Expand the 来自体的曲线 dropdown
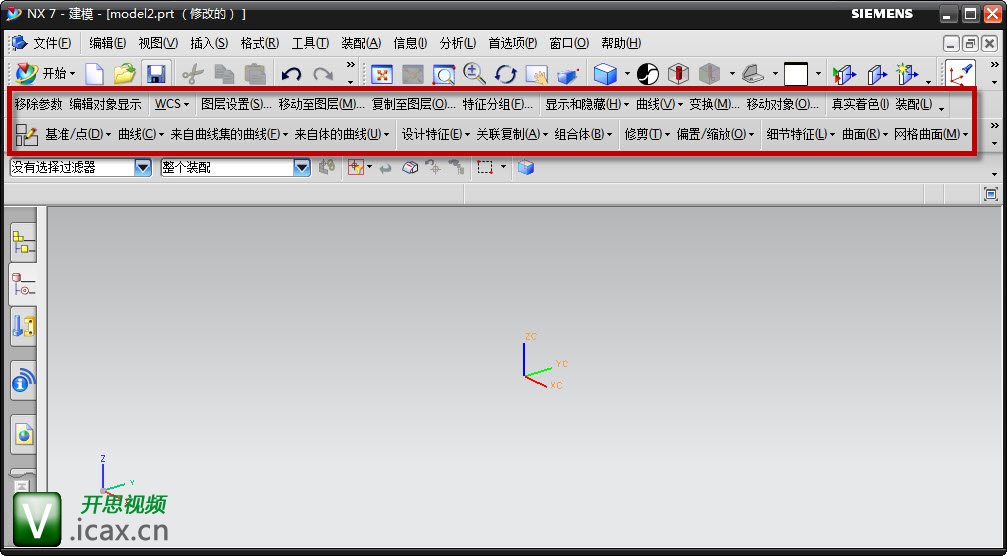1007x556 pixels. [342, 135]
